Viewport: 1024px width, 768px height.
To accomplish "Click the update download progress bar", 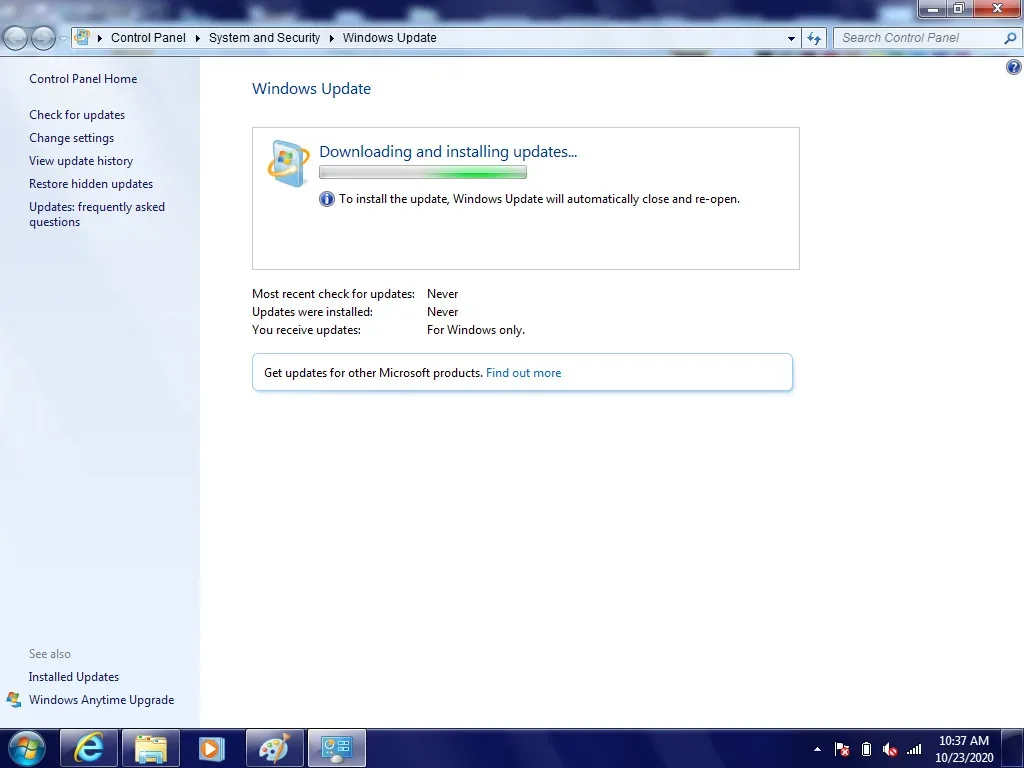I will point(423,172).
